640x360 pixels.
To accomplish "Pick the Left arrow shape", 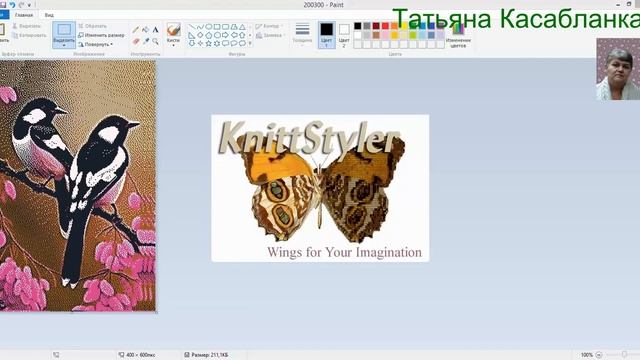I will [x=234, y=35].
